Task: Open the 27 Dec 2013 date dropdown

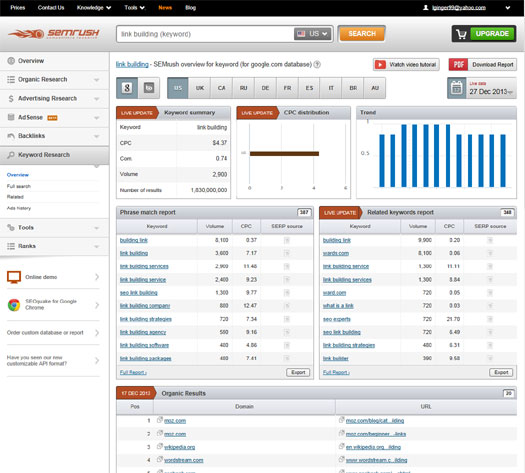Action: click(491, 91)
